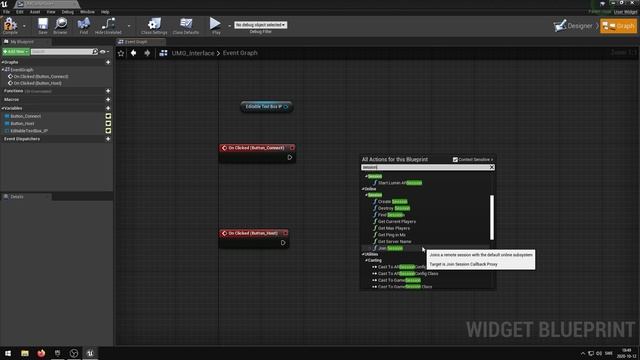640x360 pixels.
Task: Add a new macro with plus icon
Action: click(108, 100)
